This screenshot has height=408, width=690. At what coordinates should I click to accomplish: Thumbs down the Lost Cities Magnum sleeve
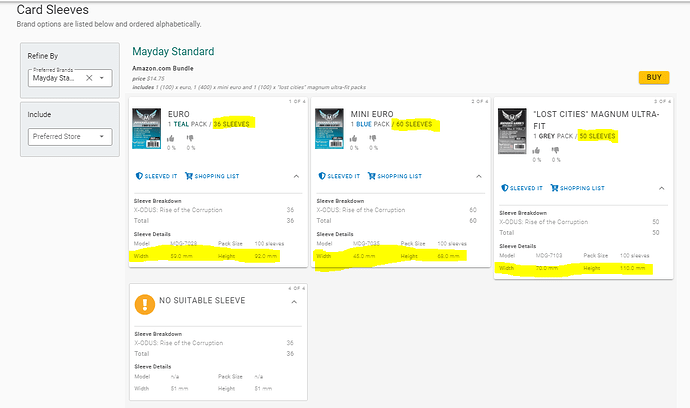coord(555,151)
